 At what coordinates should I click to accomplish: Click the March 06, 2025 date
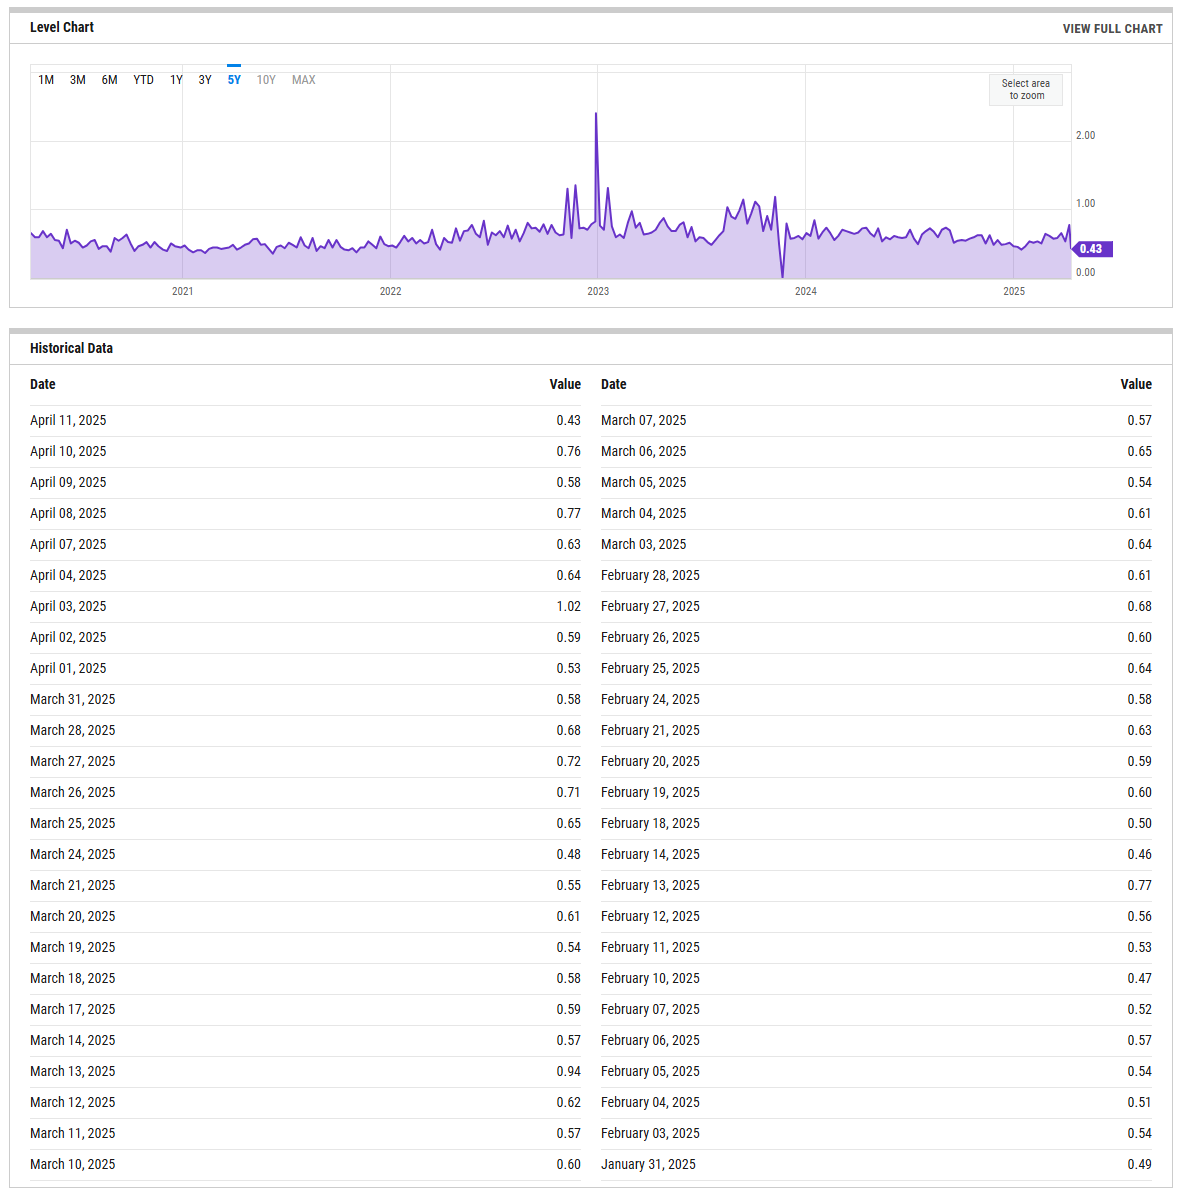(x=643, y=452)
